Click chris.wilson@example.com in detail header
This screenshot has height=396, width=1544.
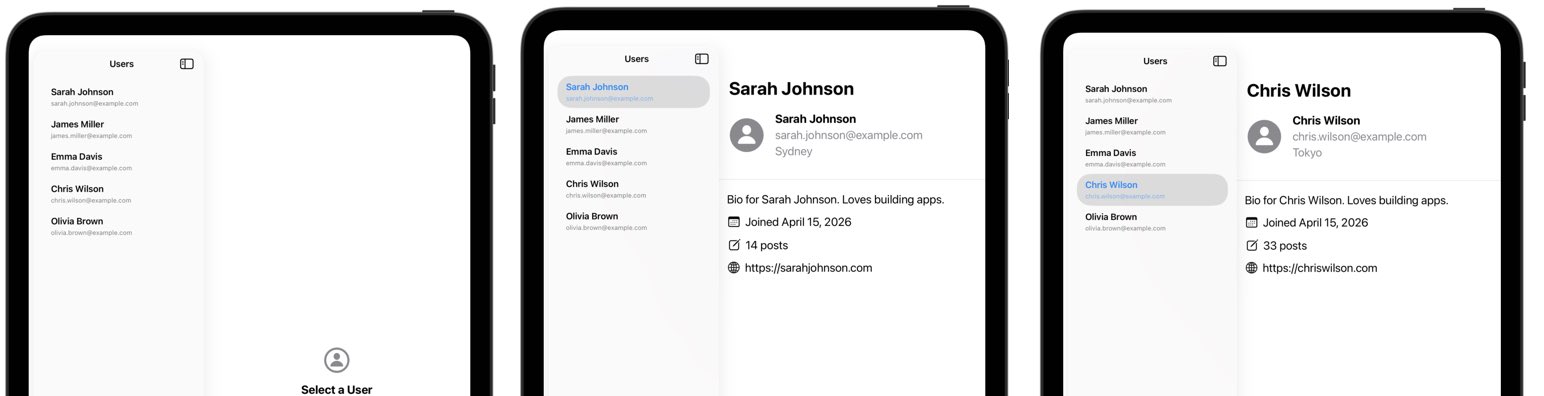1359,137
